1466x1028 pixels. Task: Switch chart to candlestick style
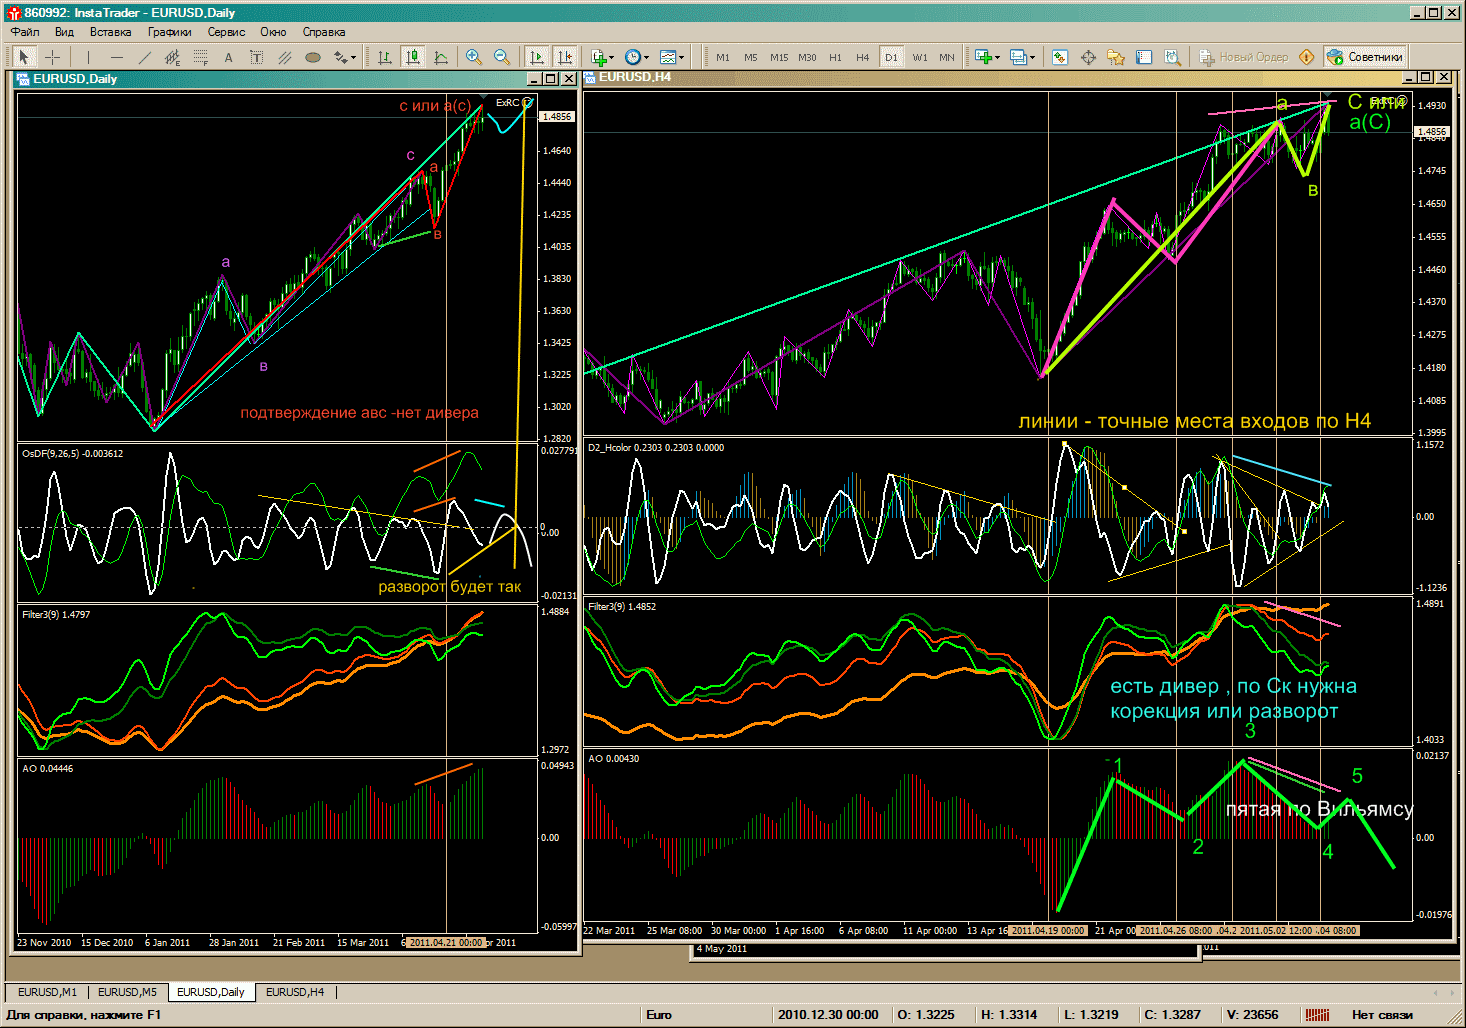coord(412,57)
